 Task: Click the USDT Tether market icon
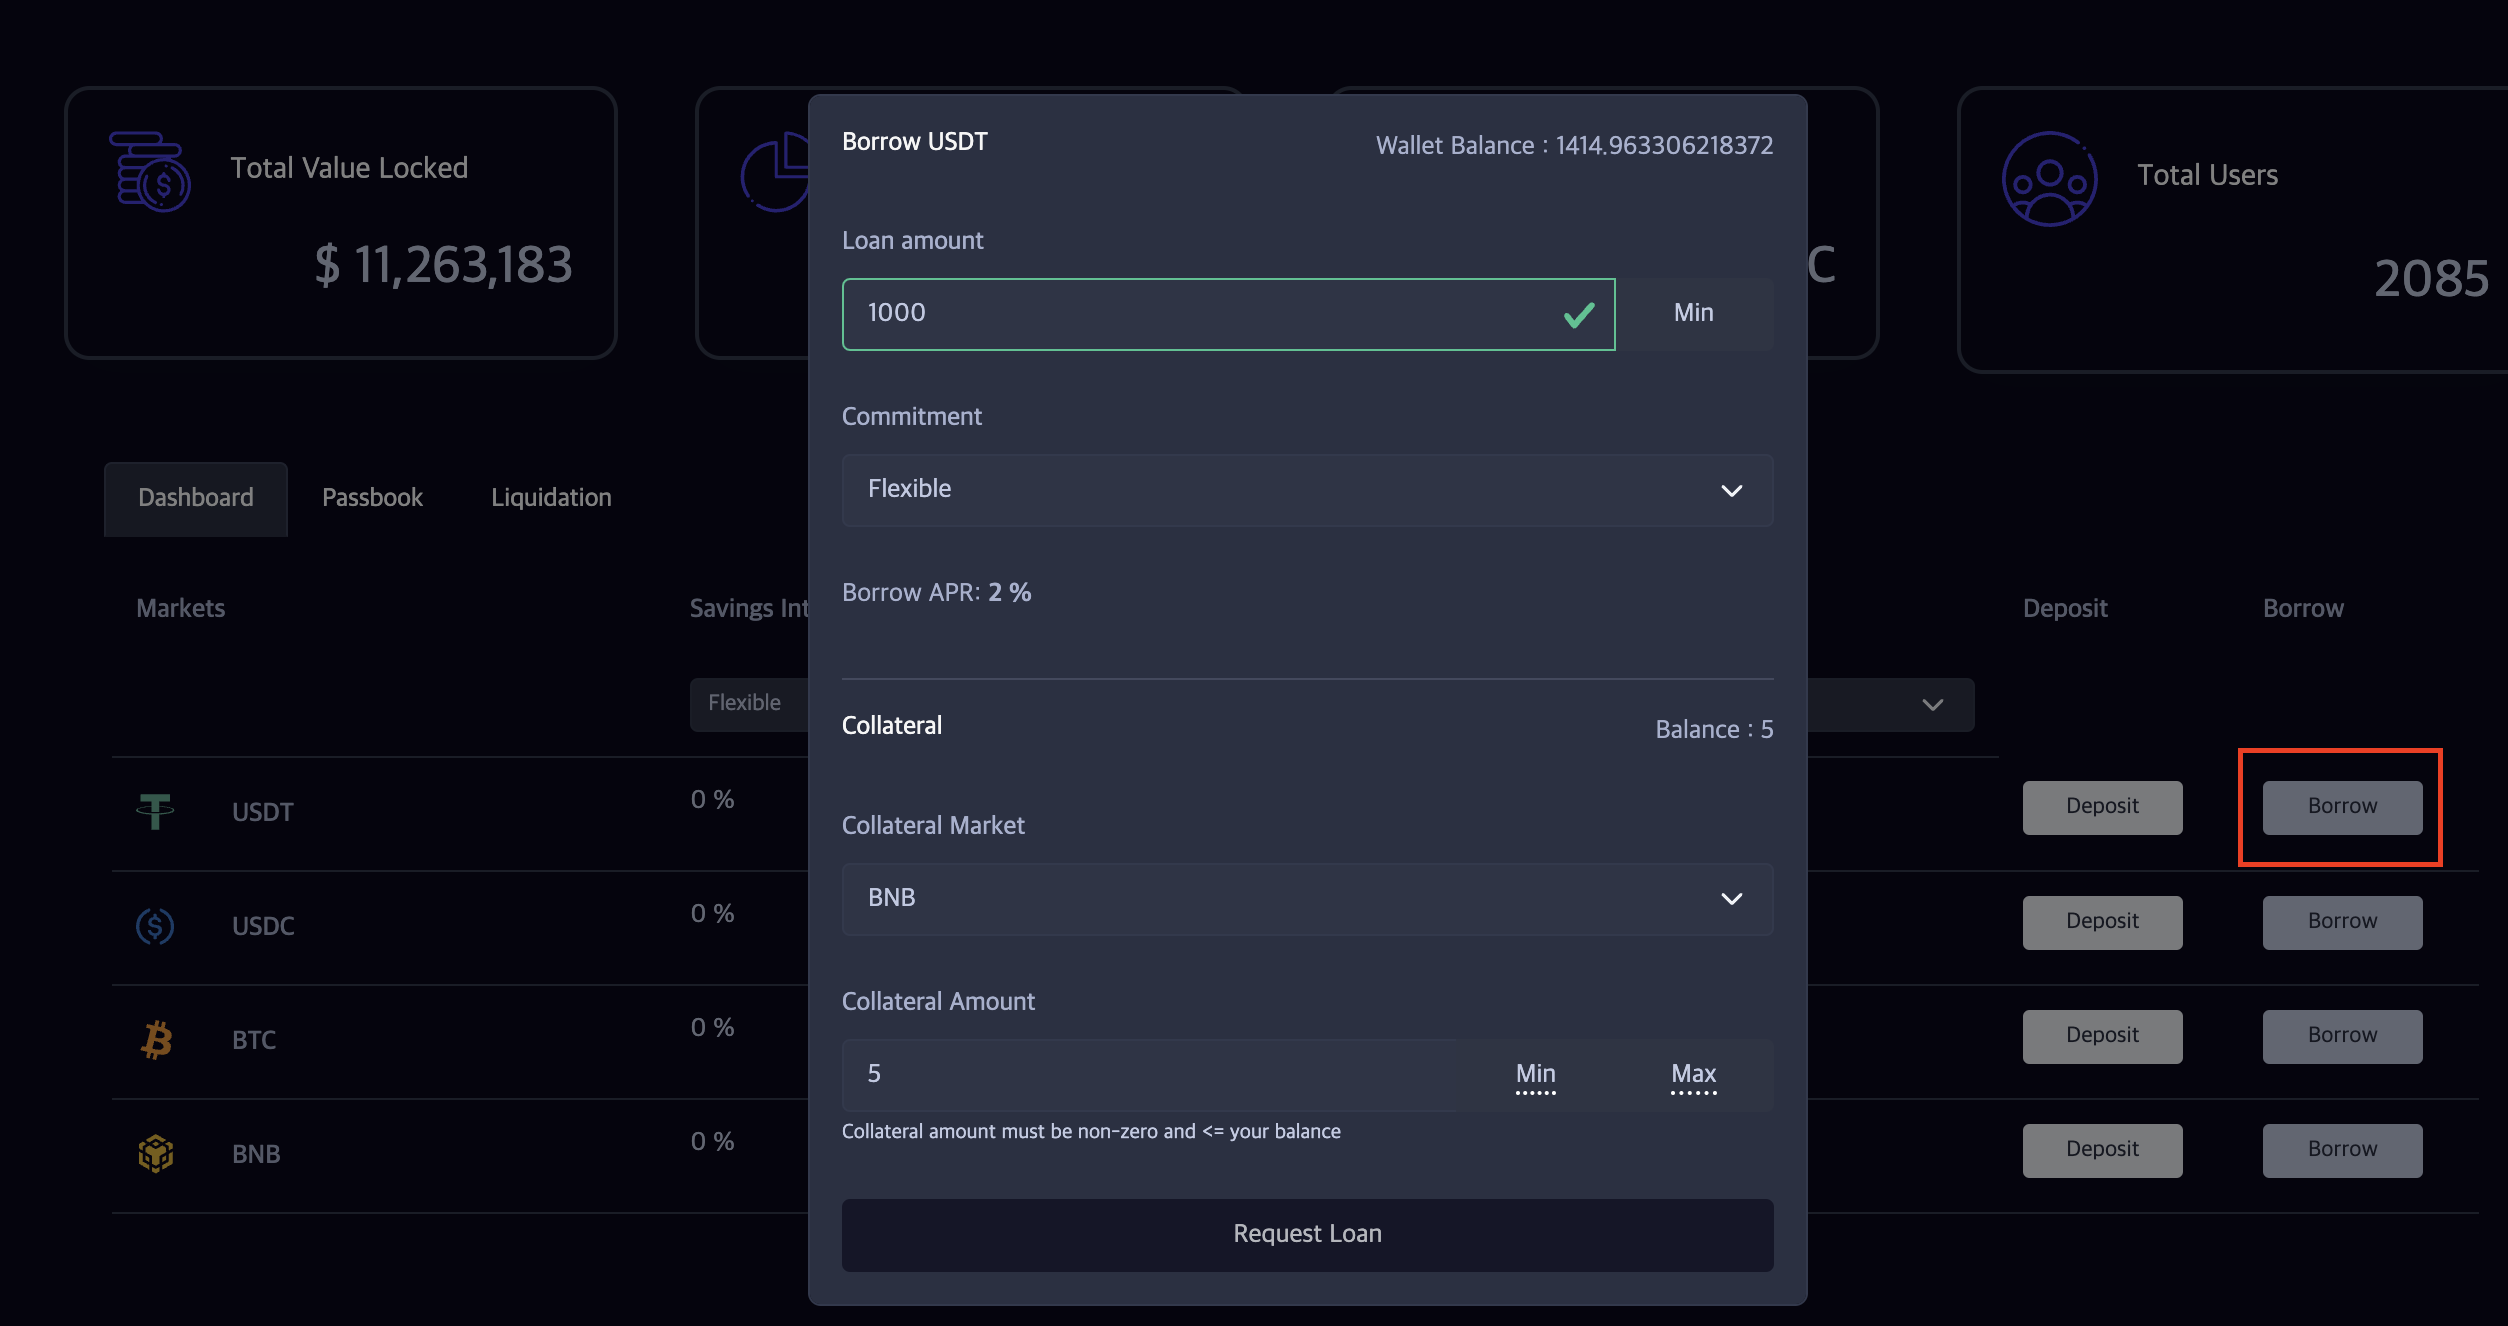pyautogui.click(x=155, y=811)
